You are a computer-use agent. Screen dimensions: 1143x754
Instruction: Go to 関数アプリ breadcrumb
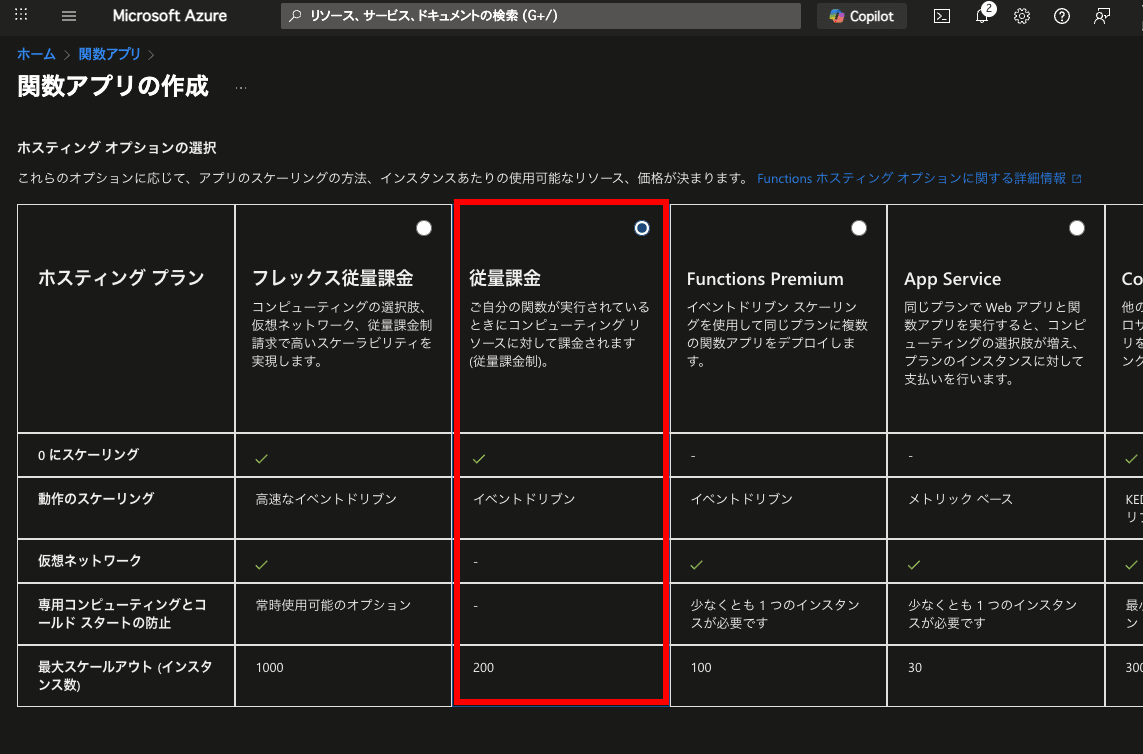point(109,54)
